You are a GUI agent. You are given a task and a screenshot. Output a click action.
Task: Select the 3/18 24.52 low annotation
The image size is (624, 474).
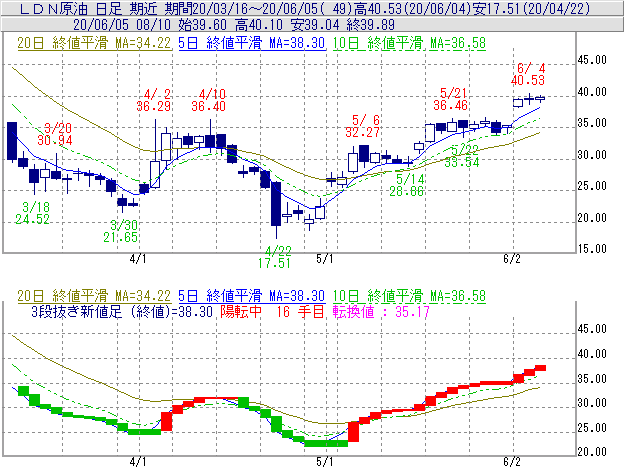(x=33, y=213)
